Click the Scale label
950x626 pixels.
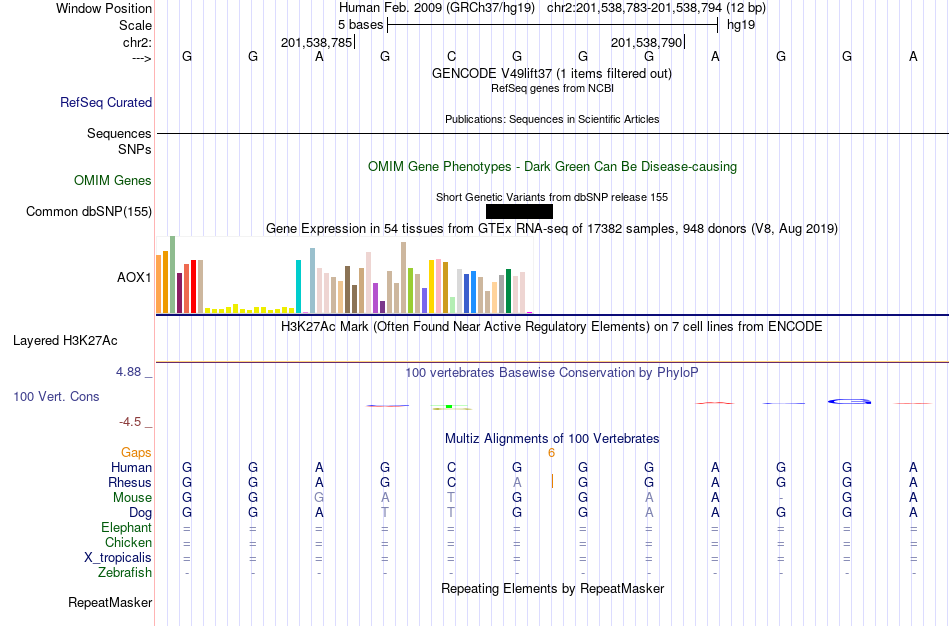coord(135,25)
